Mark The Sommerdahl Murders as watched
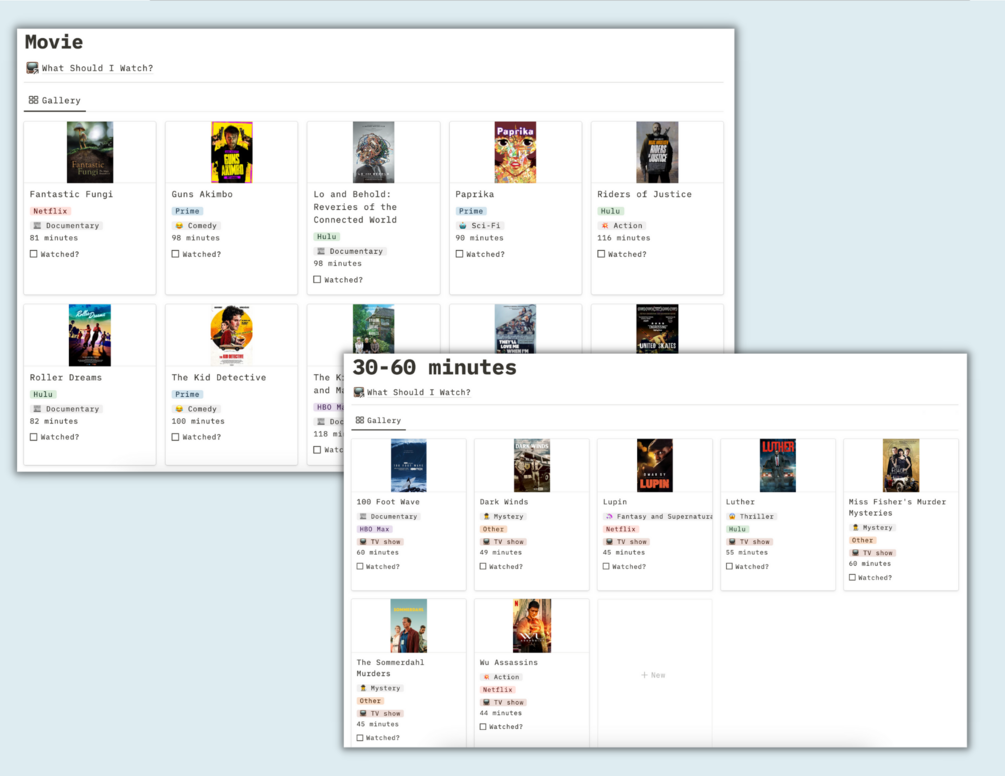This screenshot has height=776, width=1005. (360, 738)
